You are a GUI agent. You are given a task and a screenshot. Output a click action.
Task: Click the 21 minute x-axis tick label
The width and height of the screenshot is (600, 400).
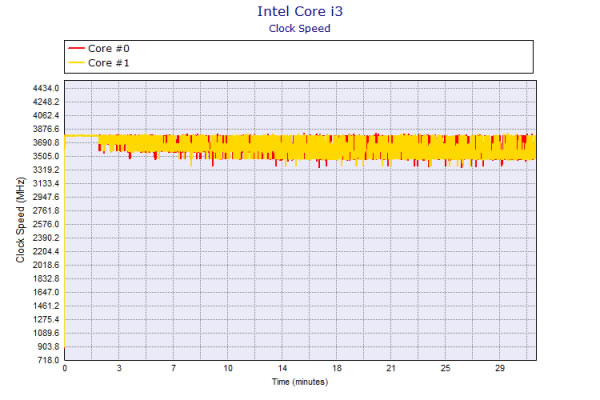(391, 368)
